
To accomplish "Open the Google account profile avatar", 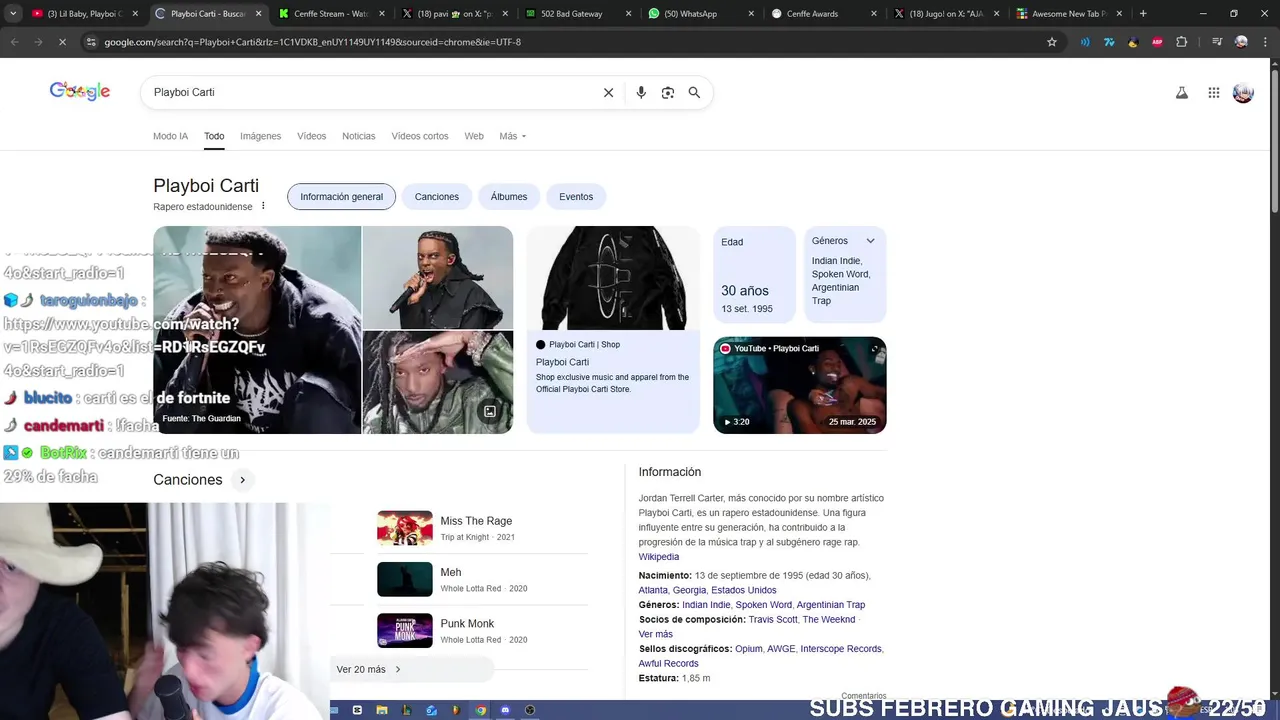I will (x=1243, y=92).
